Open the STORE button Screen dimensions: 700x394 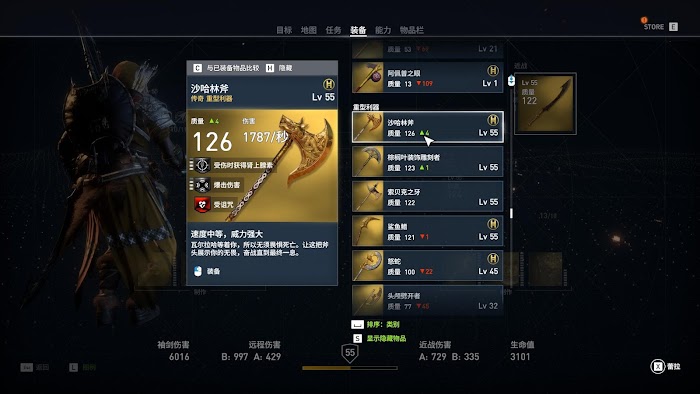(660, 26)
